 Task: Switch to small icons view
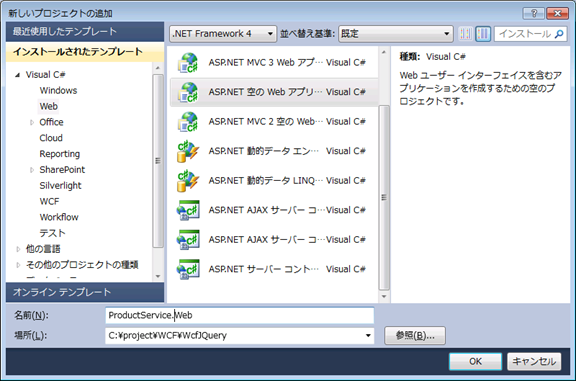[465, 34]
